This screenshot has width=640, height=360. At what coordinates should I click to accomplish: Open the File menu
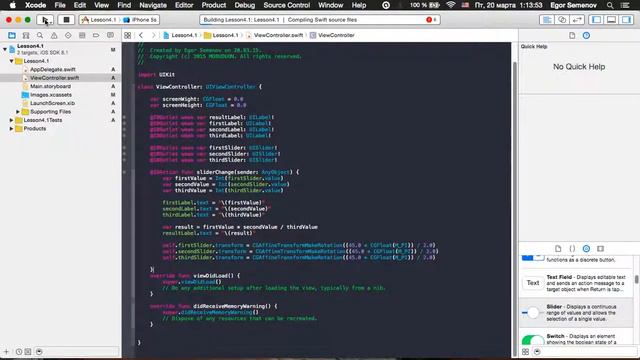[60, 5]
